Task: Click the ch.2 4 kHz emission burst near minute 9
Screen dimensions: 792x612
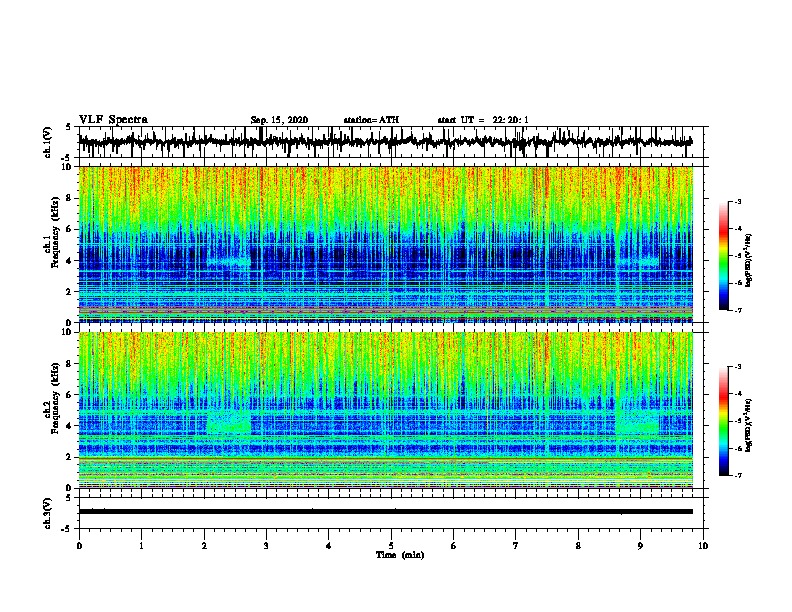Action: click(637, 423)
